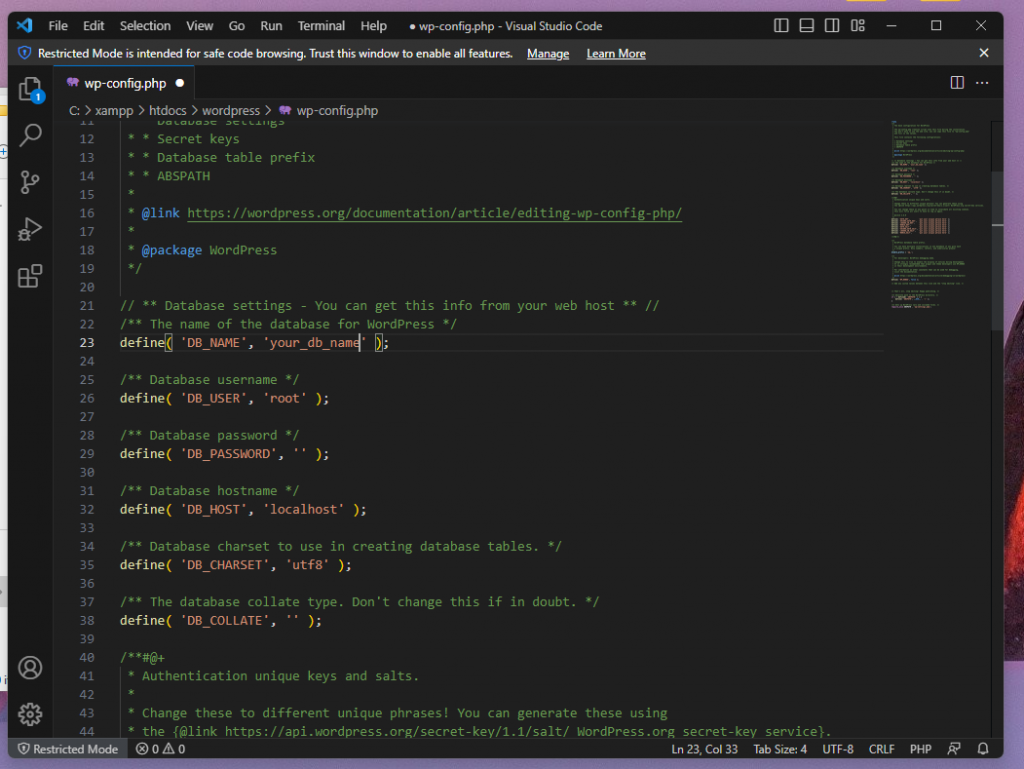The height and width of the screenshot is (769, 1024).
Task: Click Ln 23, Col 33 status item
Action: 704,749
